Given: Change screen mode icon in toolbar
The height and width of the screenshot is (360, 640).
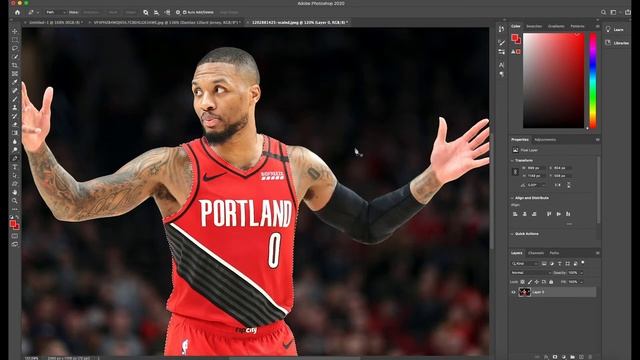Looking at the screenshot, I should [15, 244].
